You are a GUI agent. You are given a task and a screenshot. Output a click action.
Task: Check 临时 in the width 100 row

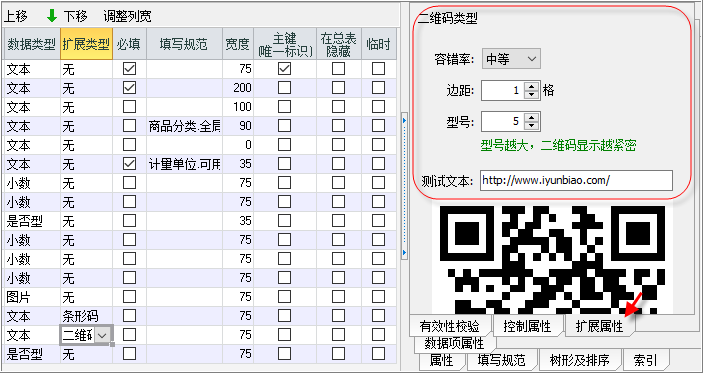pyautogui.click(x=378, y=106)
